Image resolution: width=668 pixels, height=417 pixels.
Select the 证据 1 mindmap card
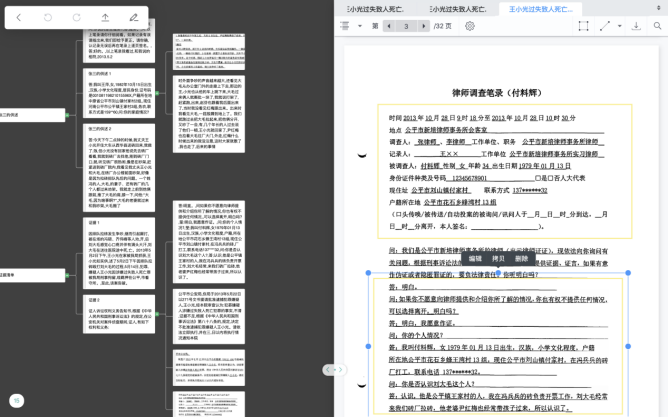119,253
